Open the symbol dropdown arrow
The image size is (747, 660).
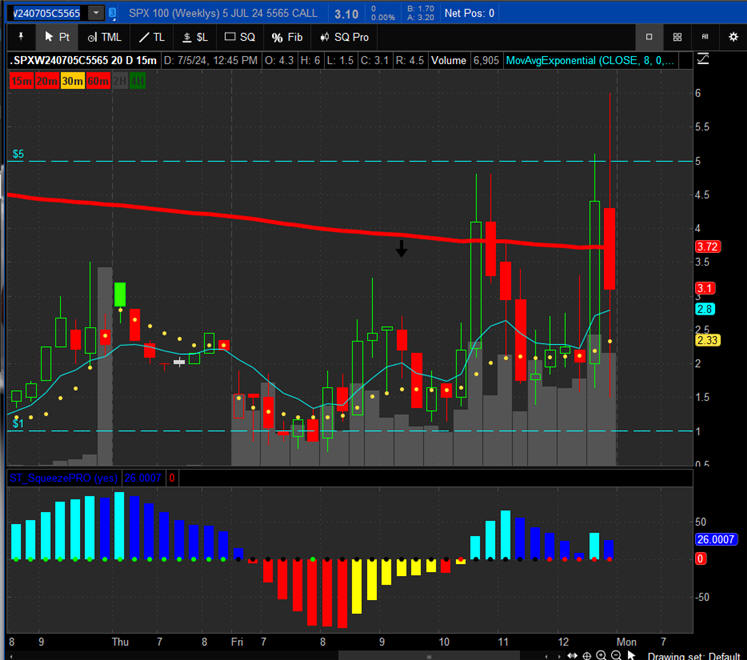95,13
